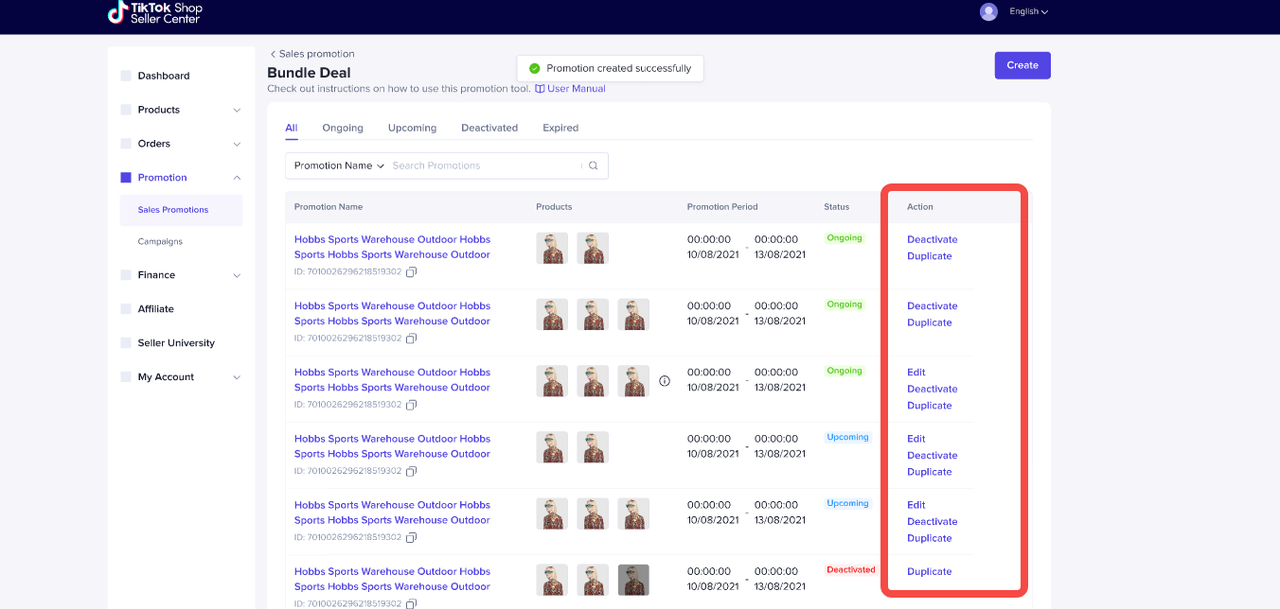Open the Promotion Name filter dropdown
Screen dimensions: 1280x609
(x=339, y=166)
